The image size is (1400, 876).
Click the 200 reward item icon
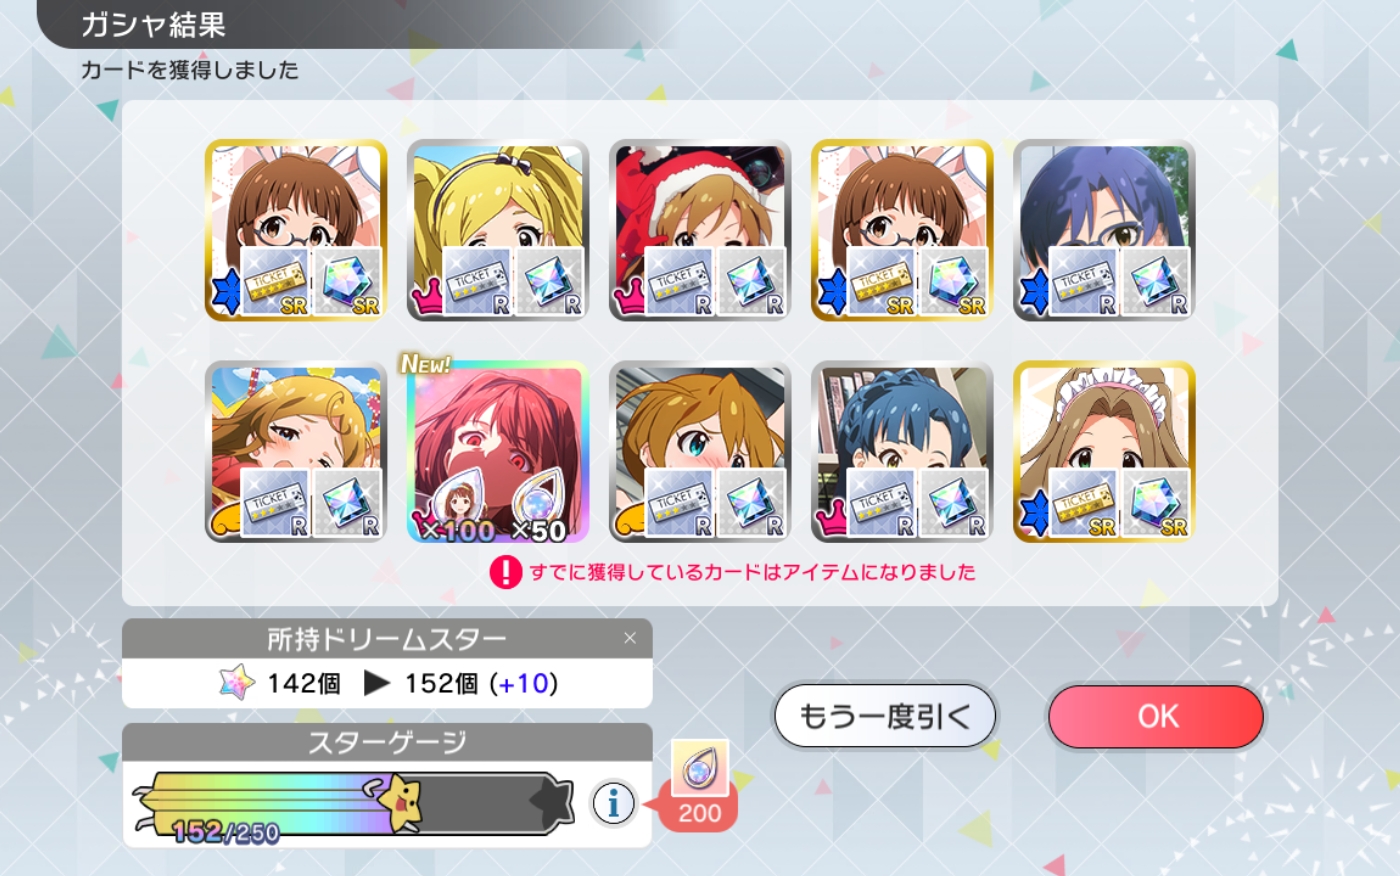[699, 770]
